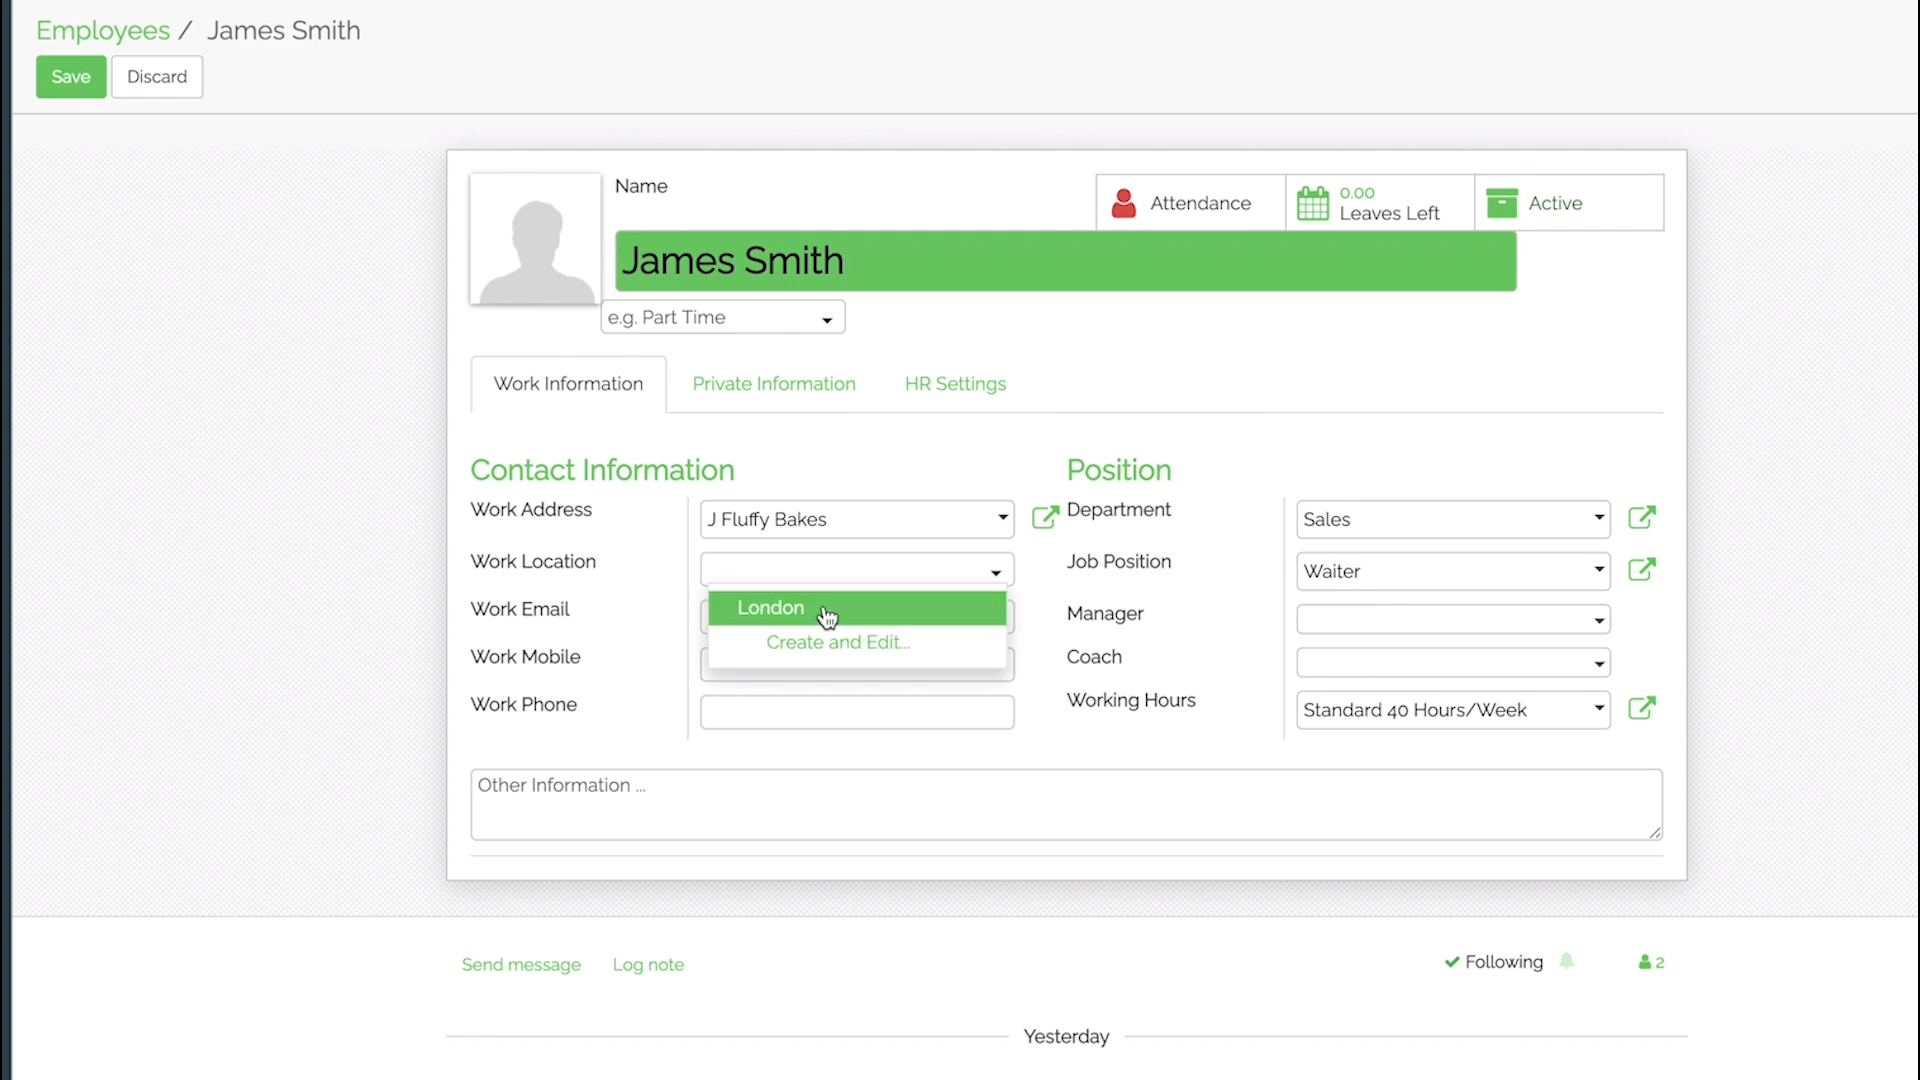The height and width of the screenshot is (1080, 1920).
Task: Open the Manager dropdown
Action: (x=1598, y=621)
